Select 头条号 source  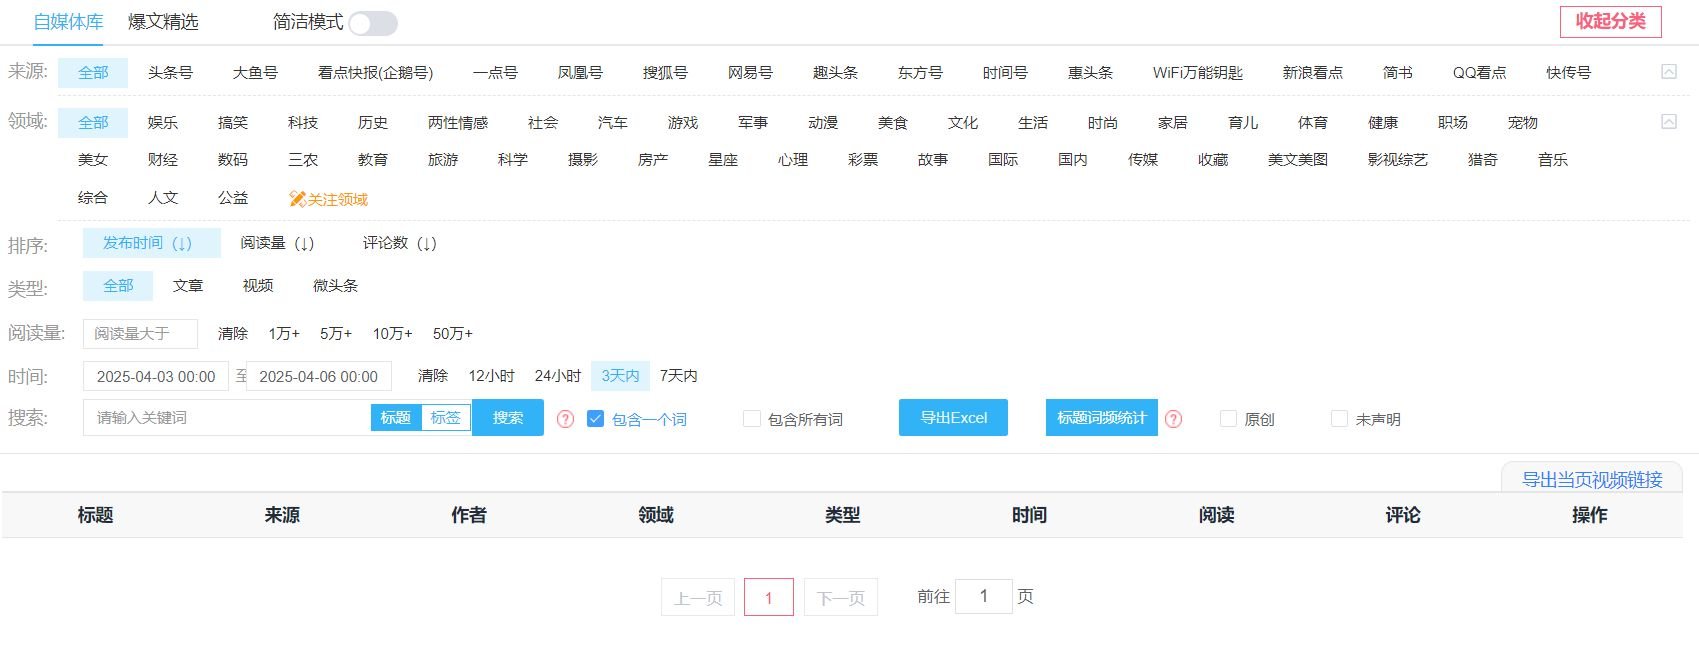pos(170,72)
